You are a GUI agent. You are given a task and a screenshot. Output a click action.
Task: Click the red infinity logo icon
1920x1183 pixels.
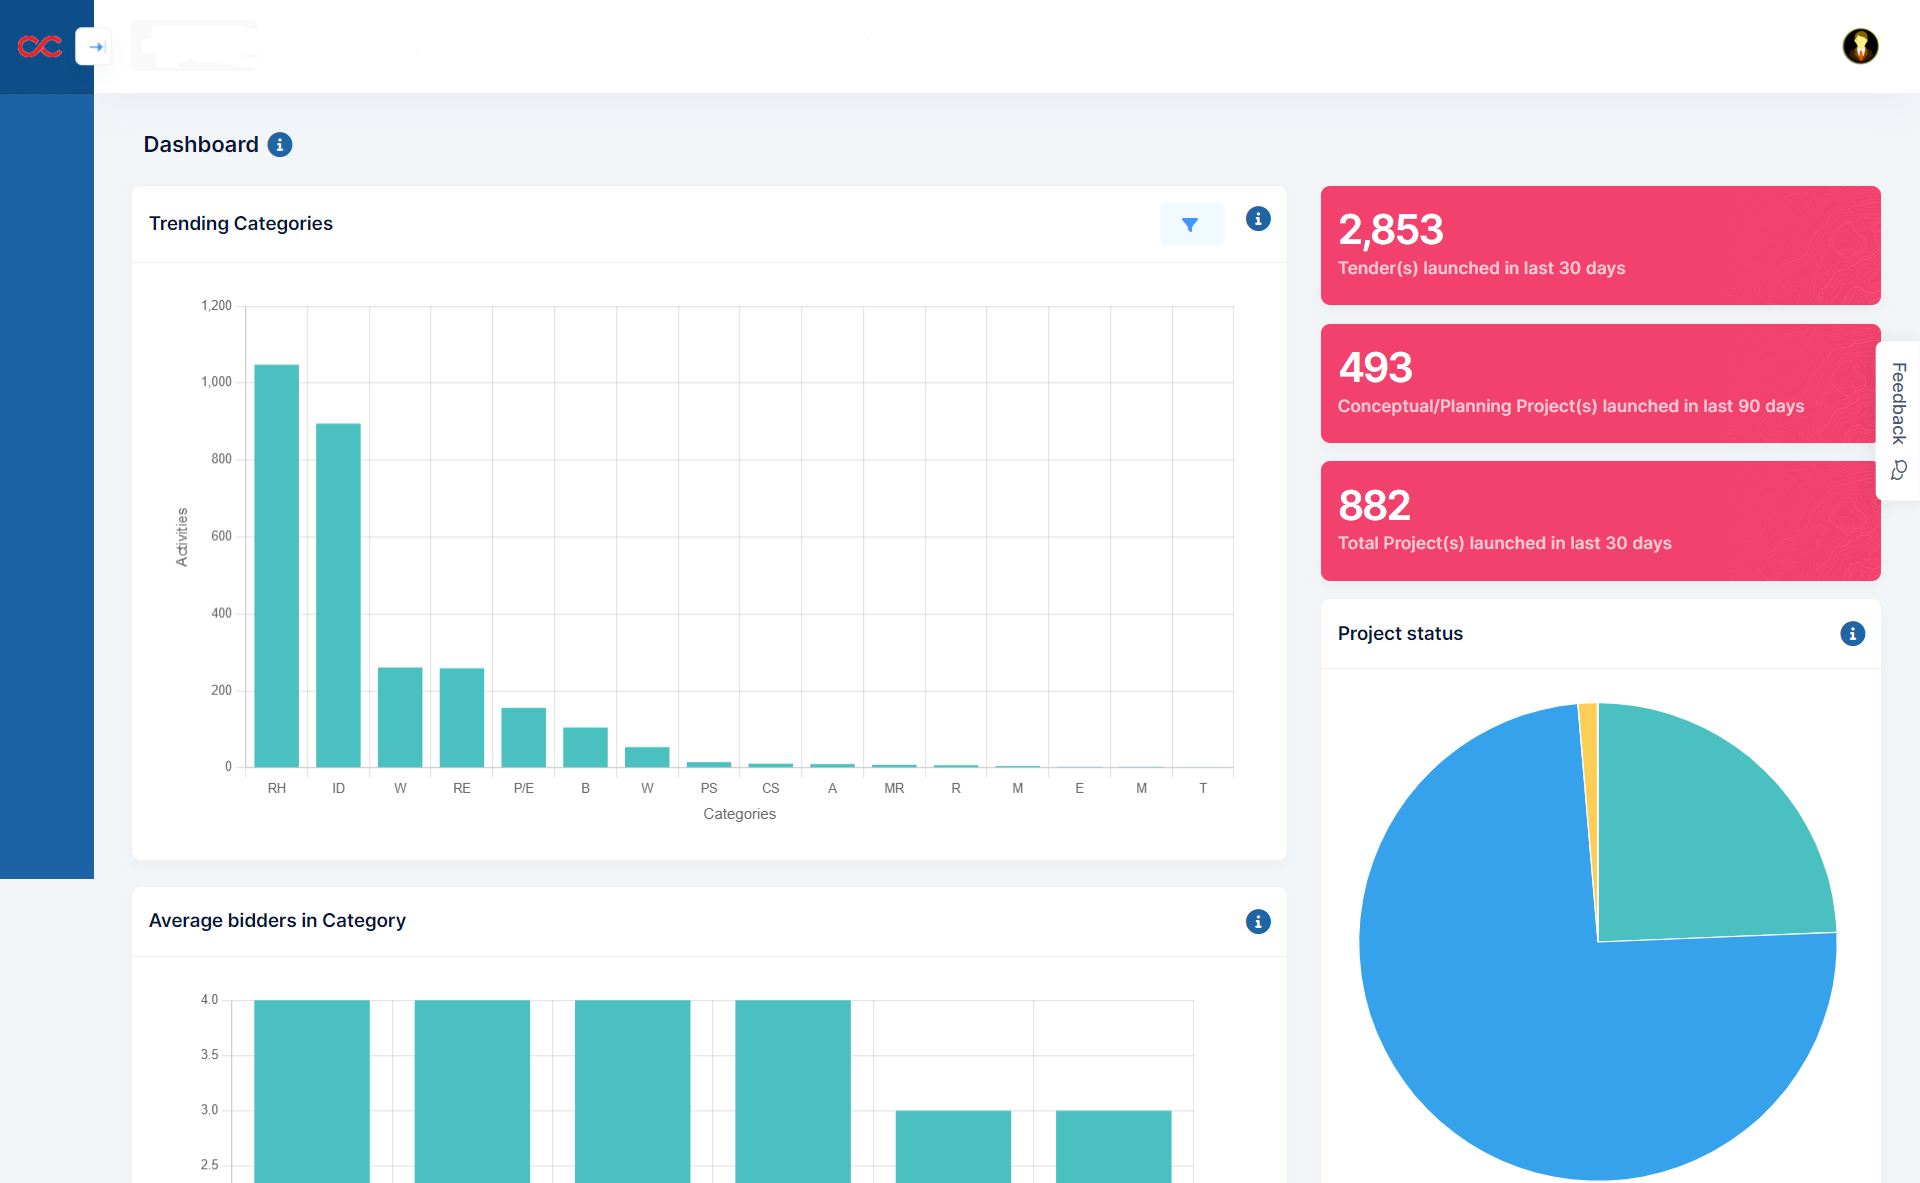click(40, 46)
